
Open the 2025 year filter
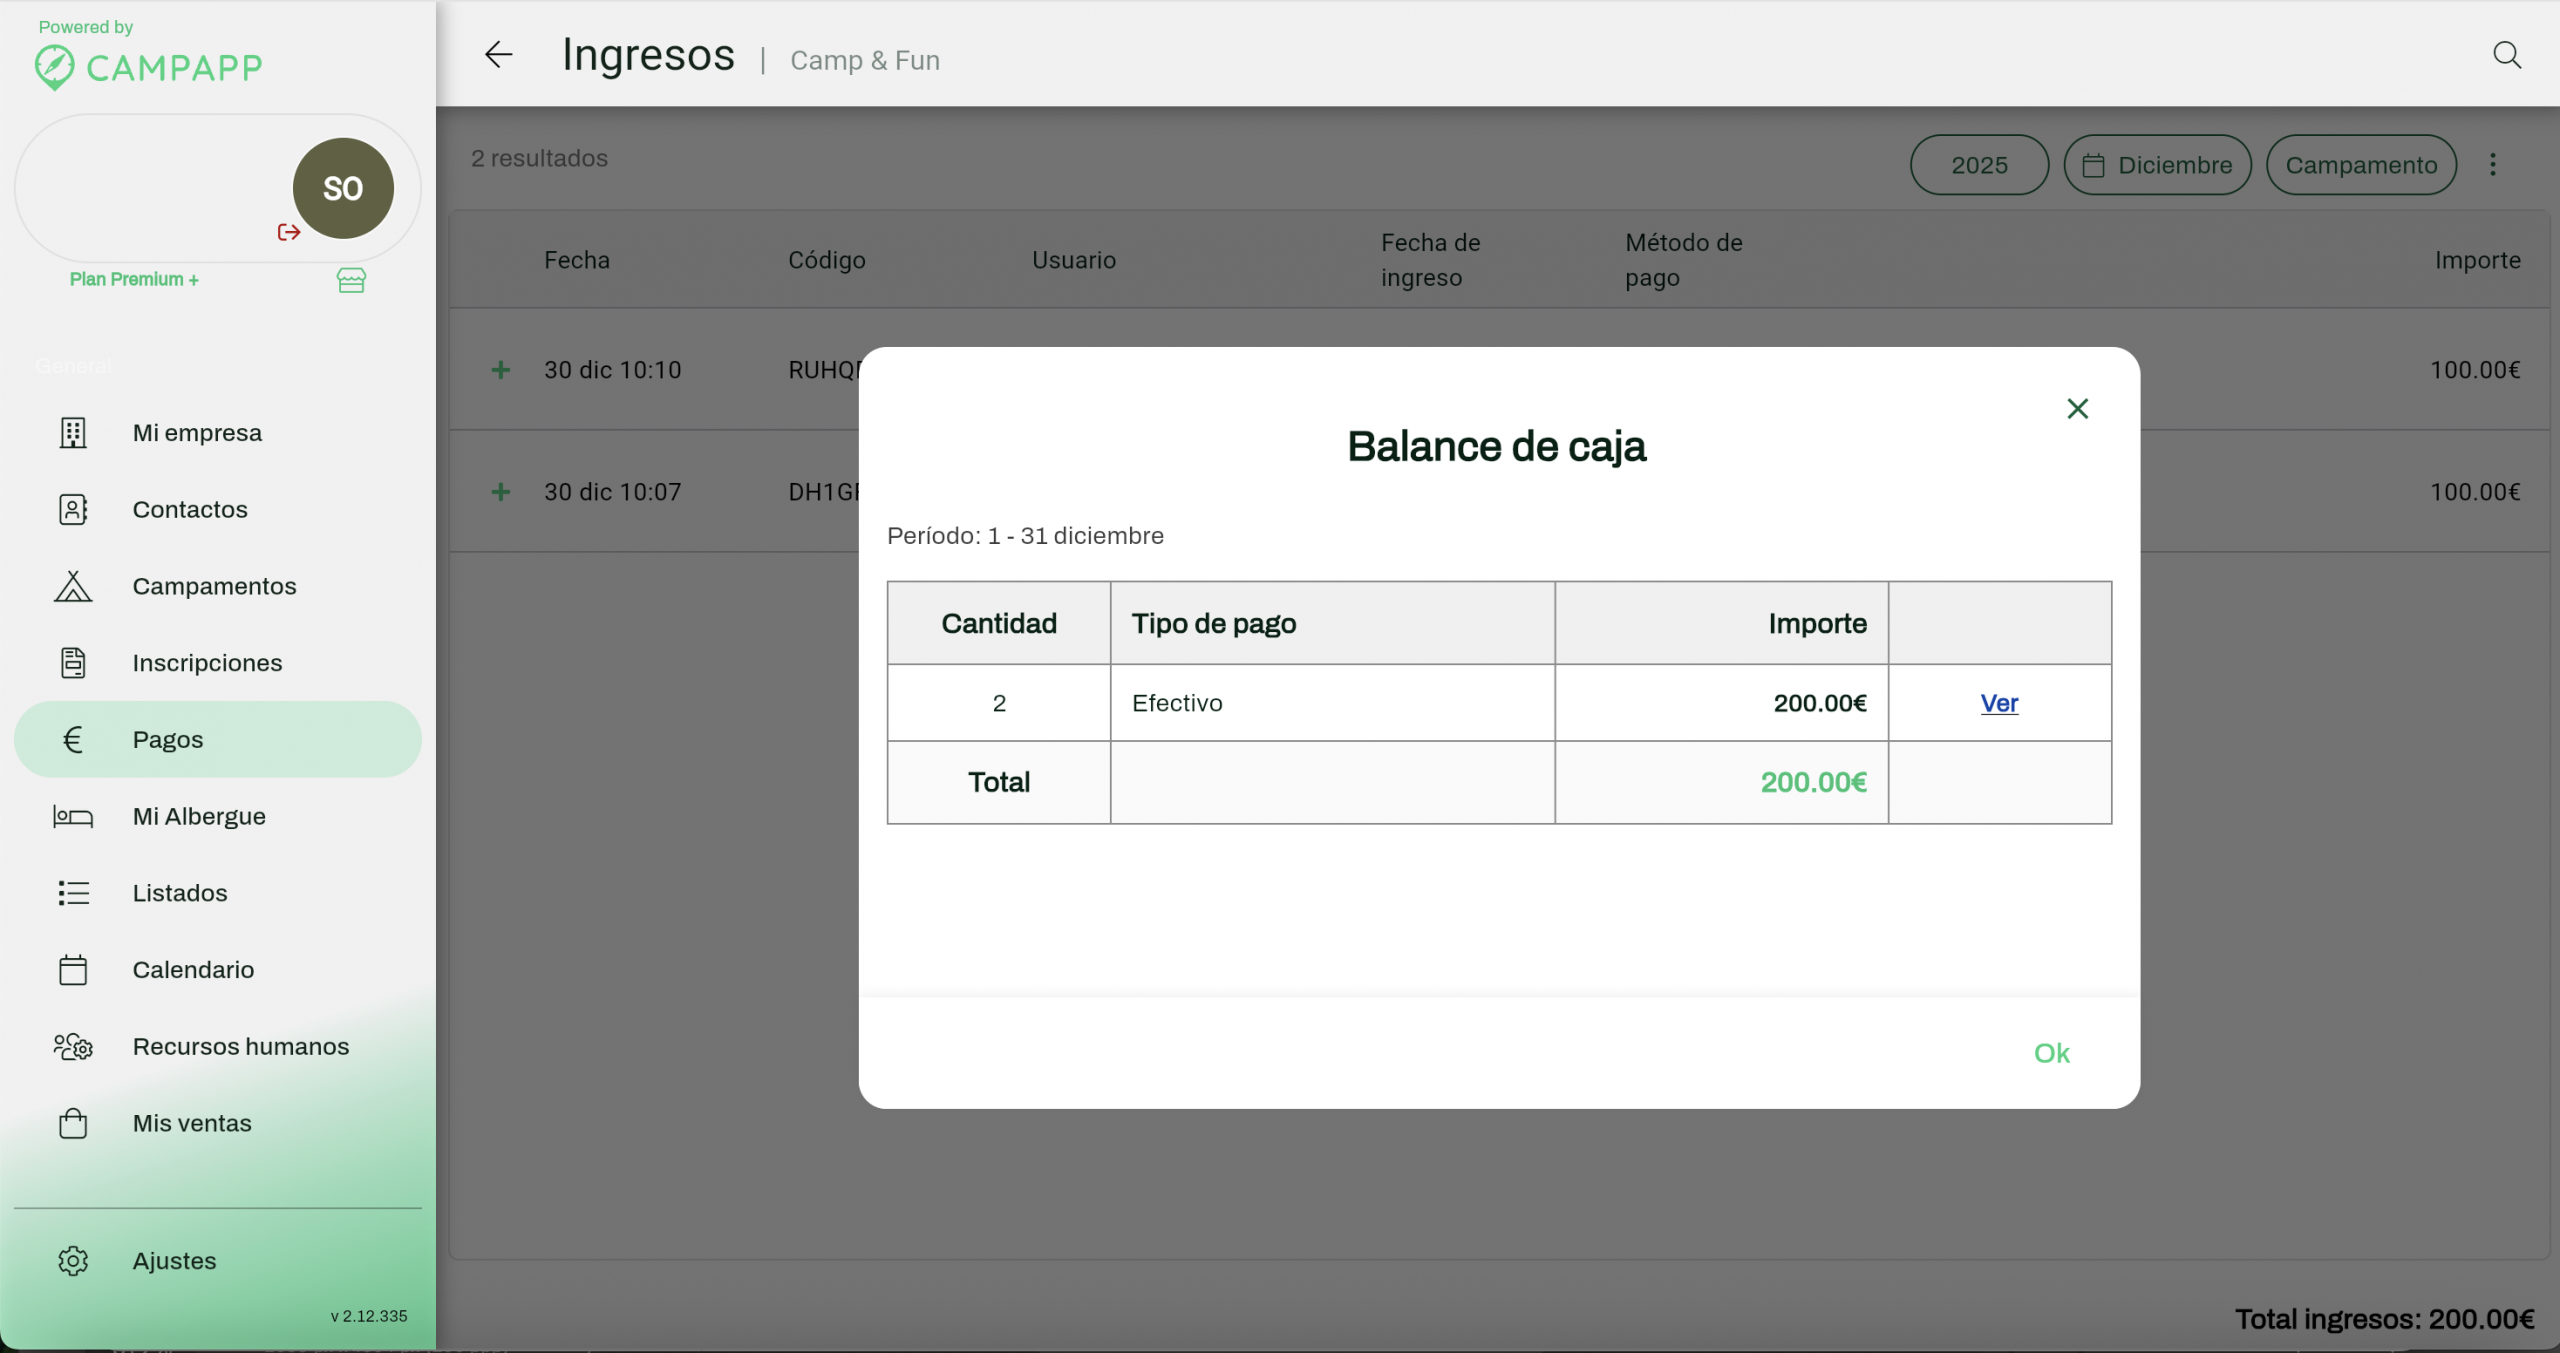1978,165
